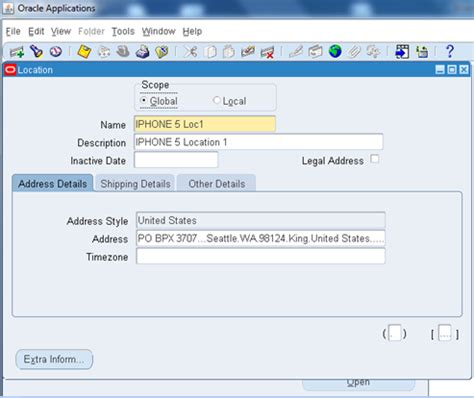This screenshot has width=474, height=398.
Task: Click the New record toolbar icon
Action: click(x=17, y=52)
